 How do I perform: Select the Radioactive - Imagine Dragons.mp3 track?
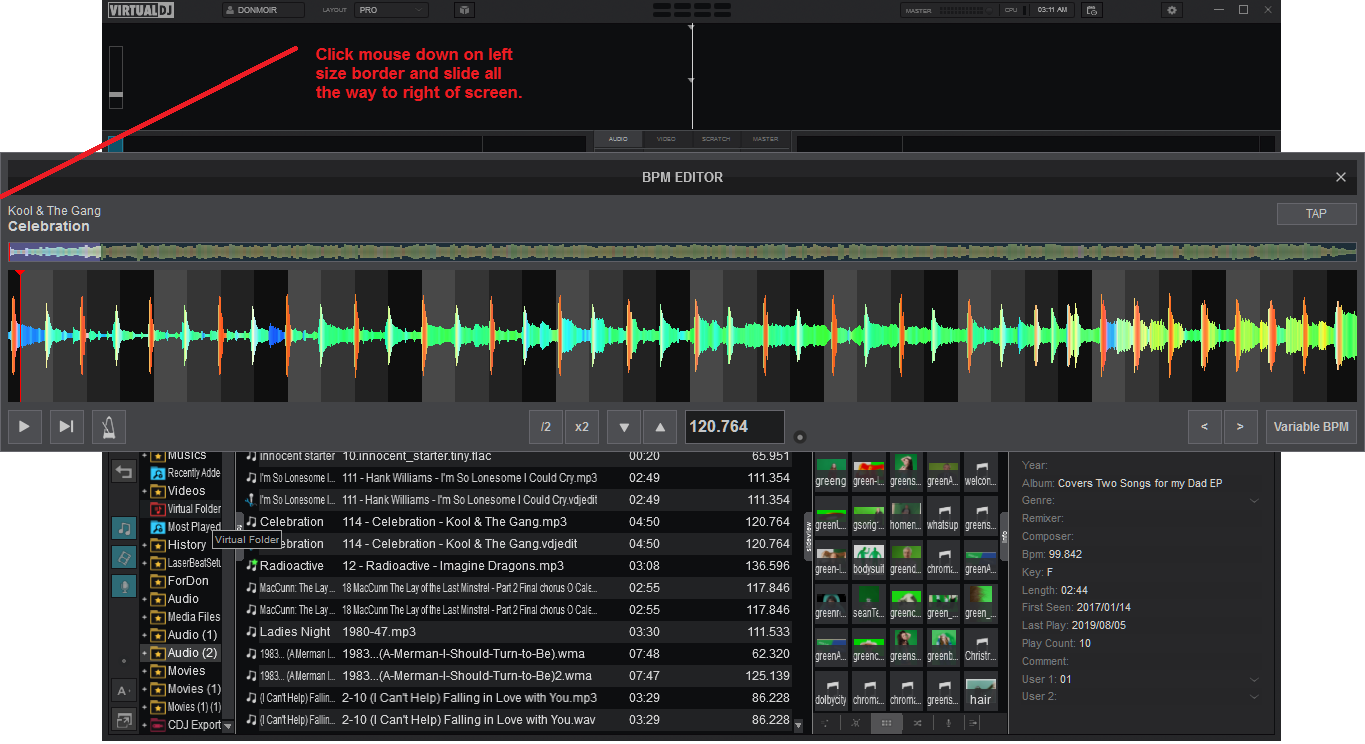[x=518, y=566]
